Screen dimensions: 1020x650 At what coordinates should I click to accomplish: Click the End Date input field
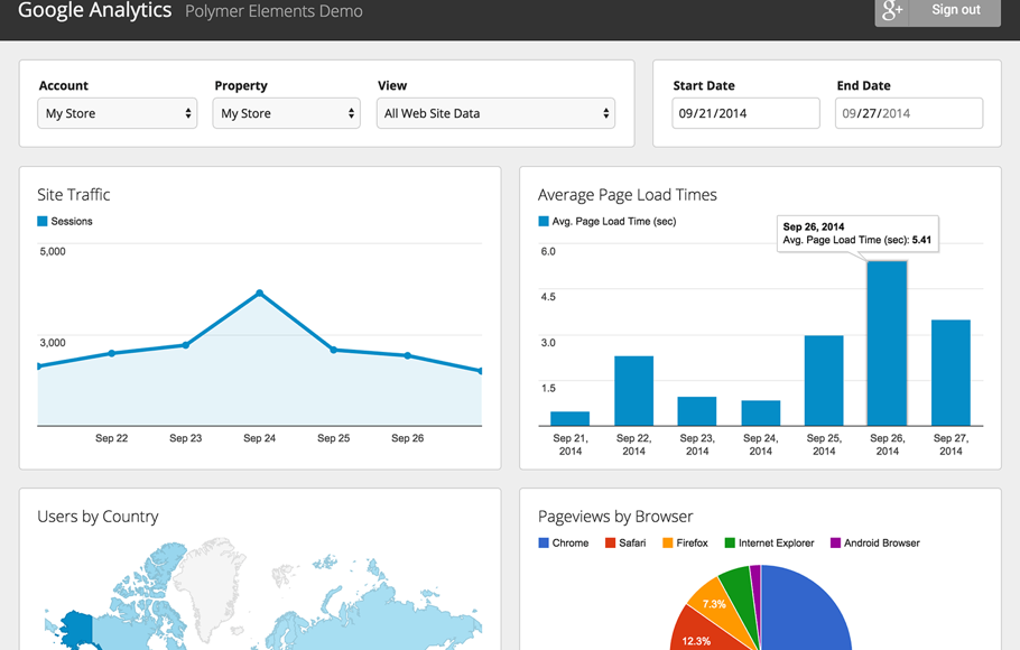pos(908,114)
